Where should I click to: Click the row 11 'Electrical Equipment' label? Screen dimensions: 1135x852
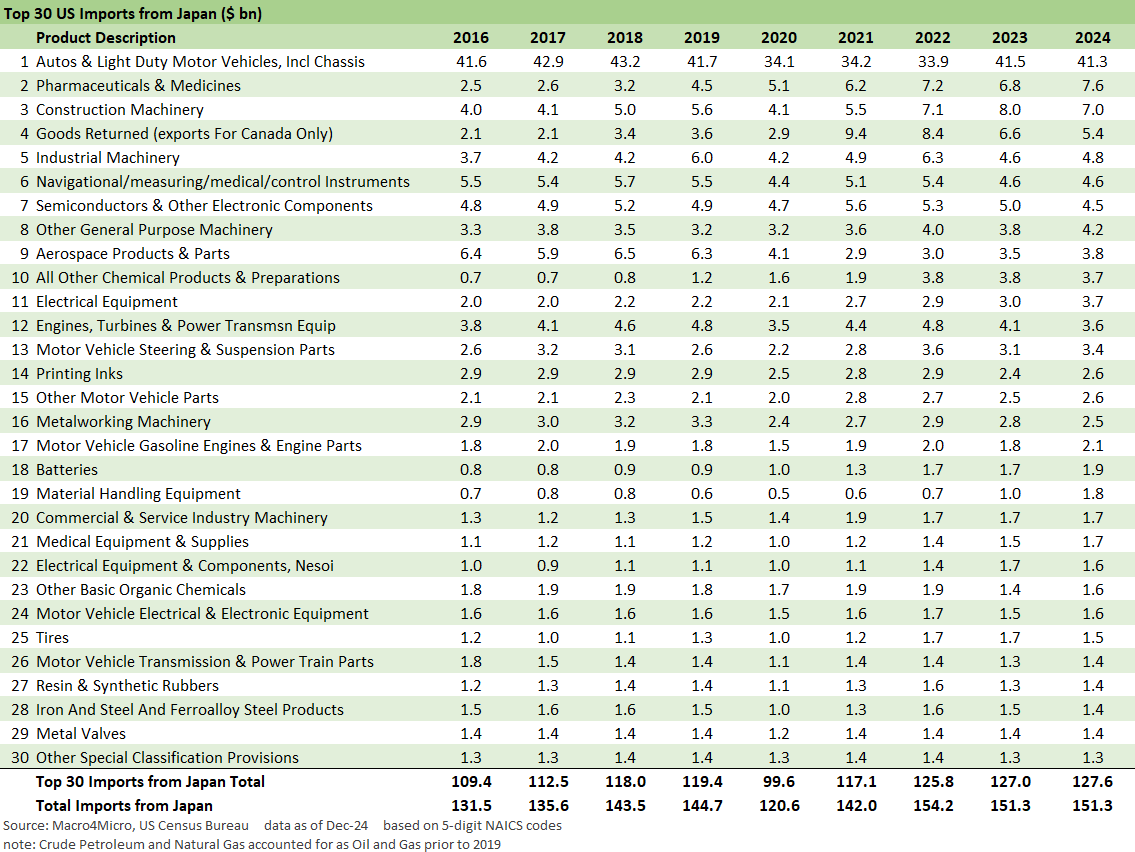click(106, 302)
